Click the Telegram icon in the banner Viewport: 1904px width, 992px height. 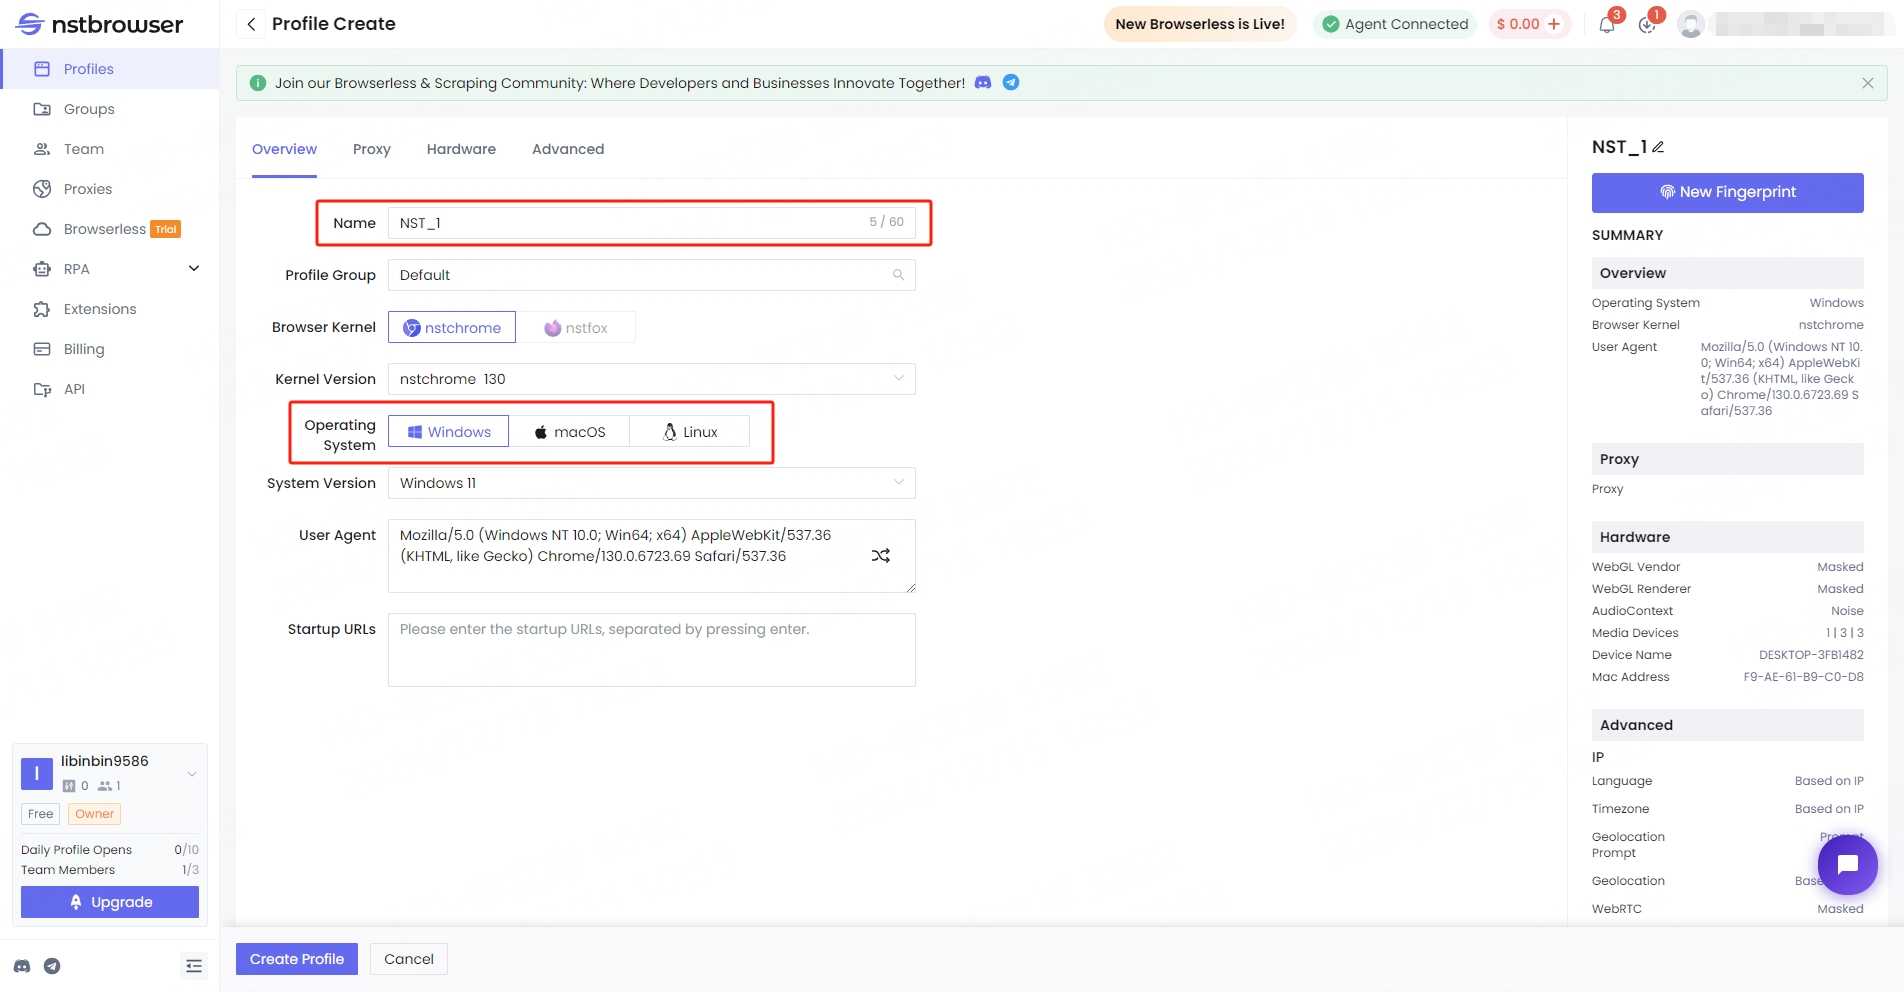[x=1011, y=83]
